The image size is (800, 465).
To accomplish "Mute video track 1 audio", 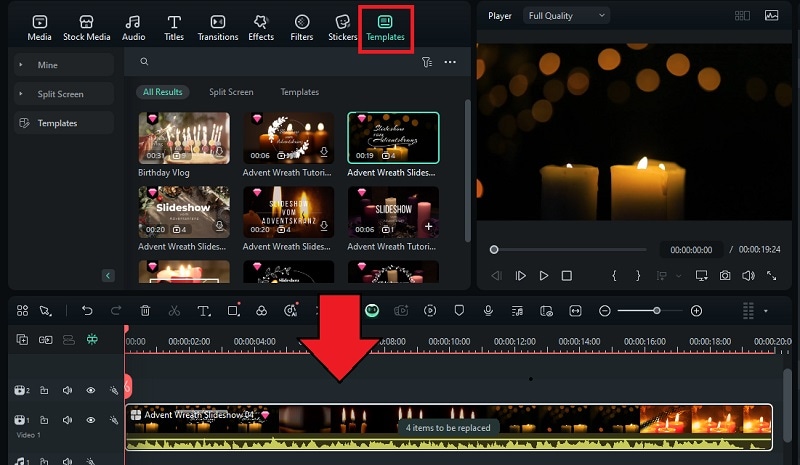I will pos(67,420).
